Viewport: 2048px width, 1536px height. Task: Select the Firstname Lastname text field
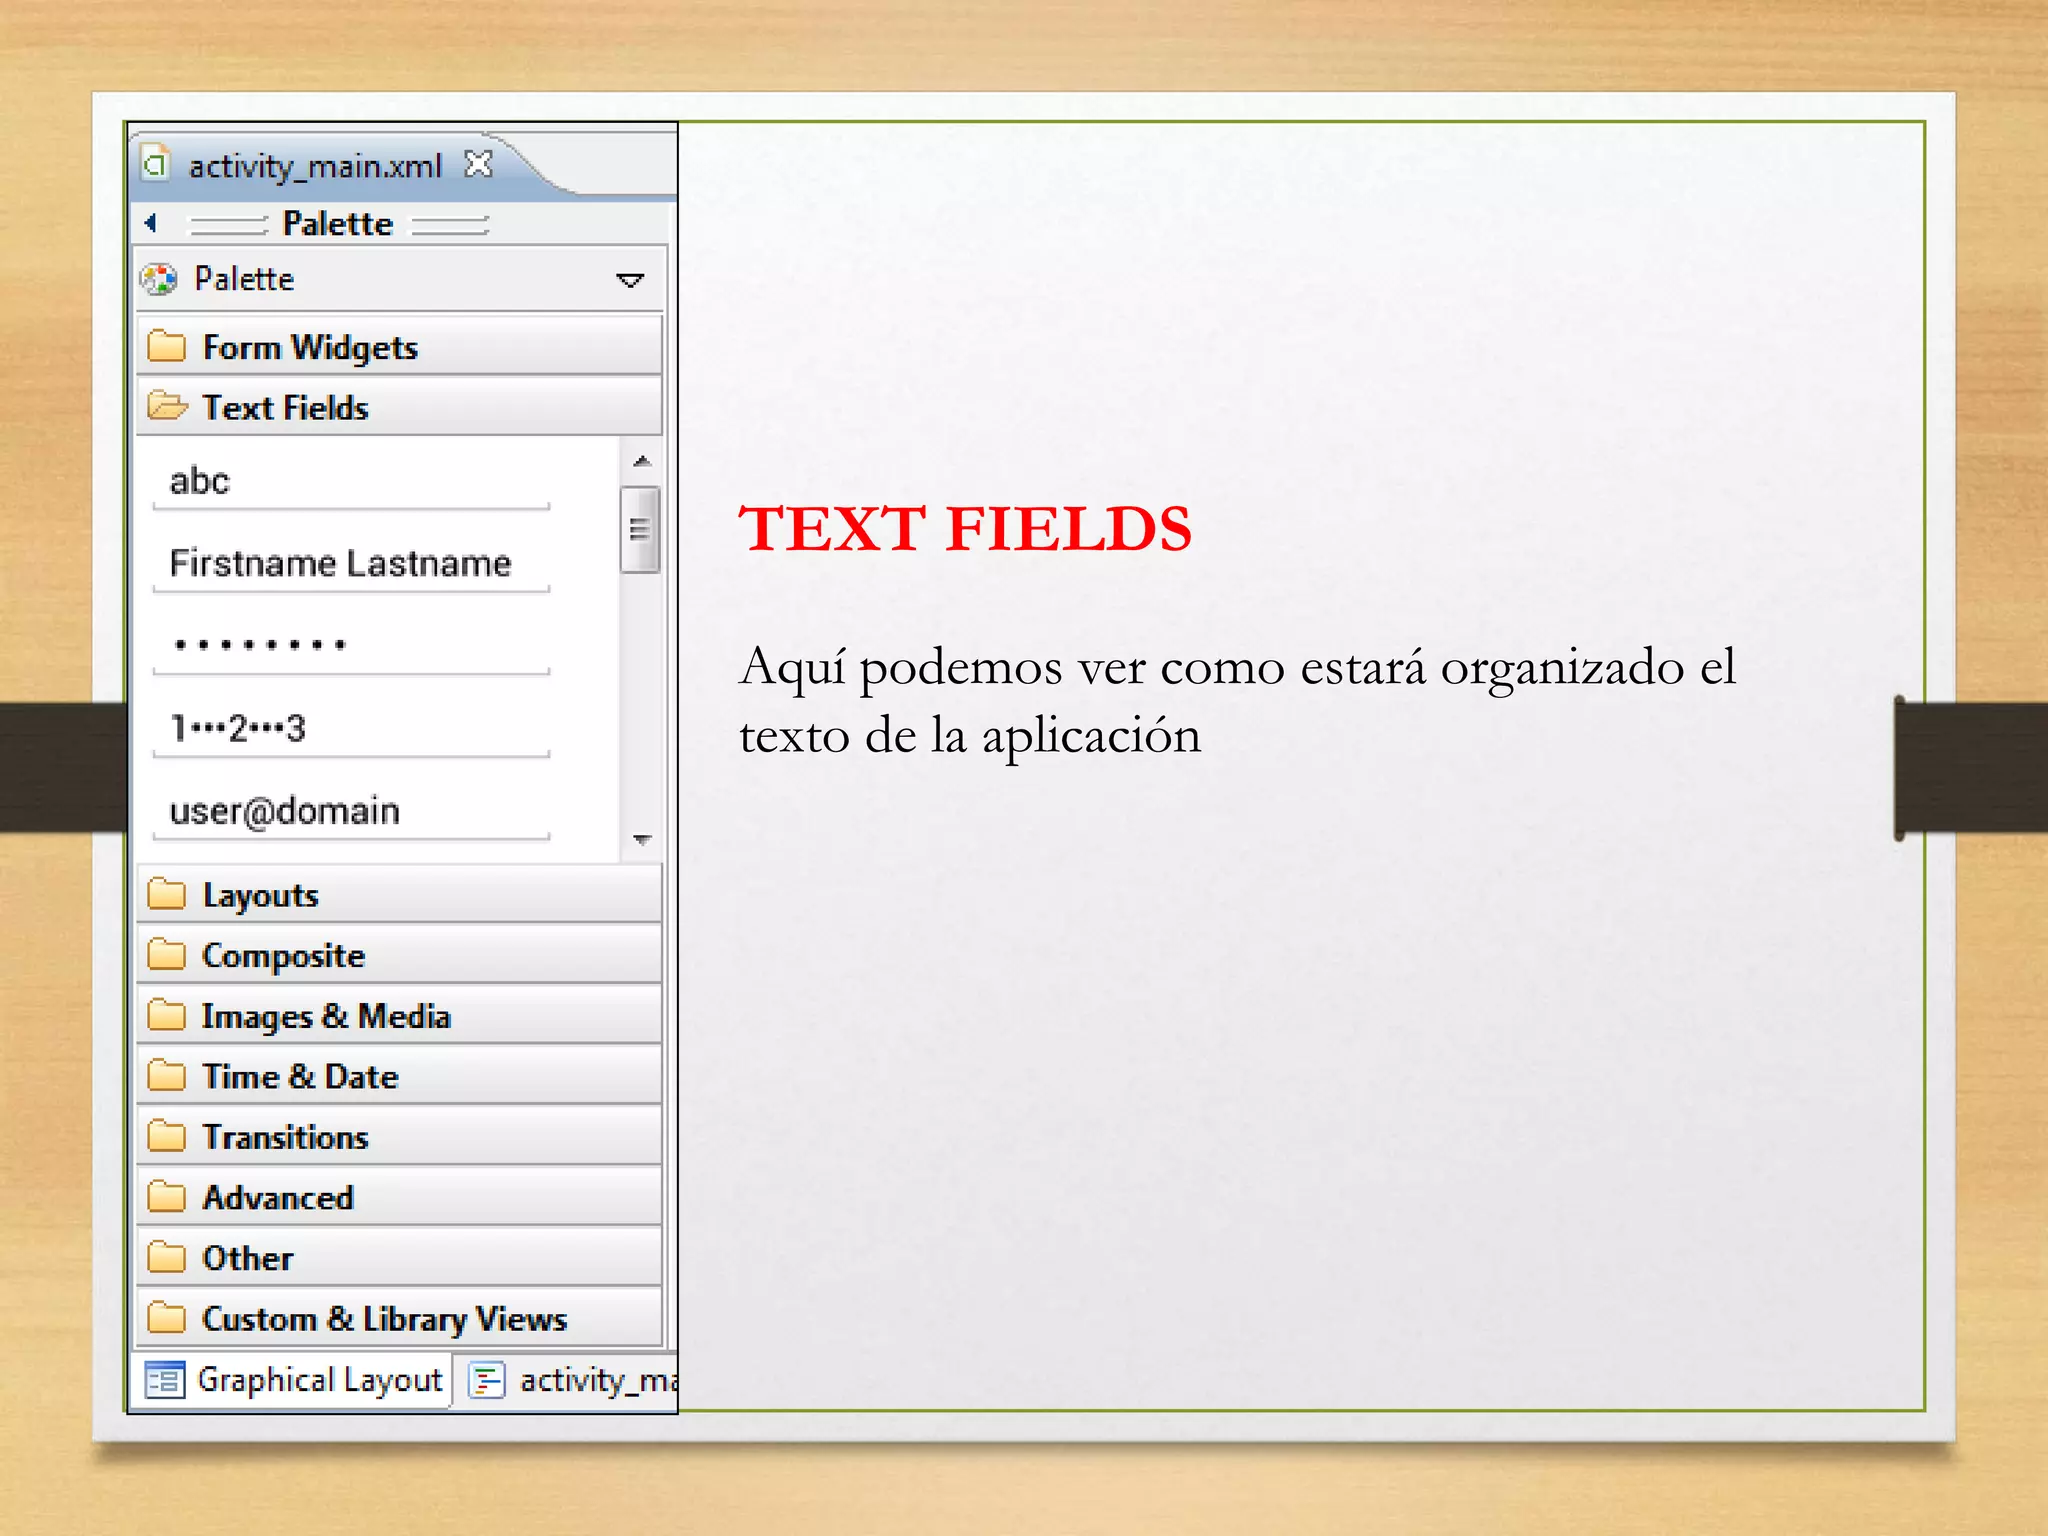pyautogui.click(x=351, y=564)
